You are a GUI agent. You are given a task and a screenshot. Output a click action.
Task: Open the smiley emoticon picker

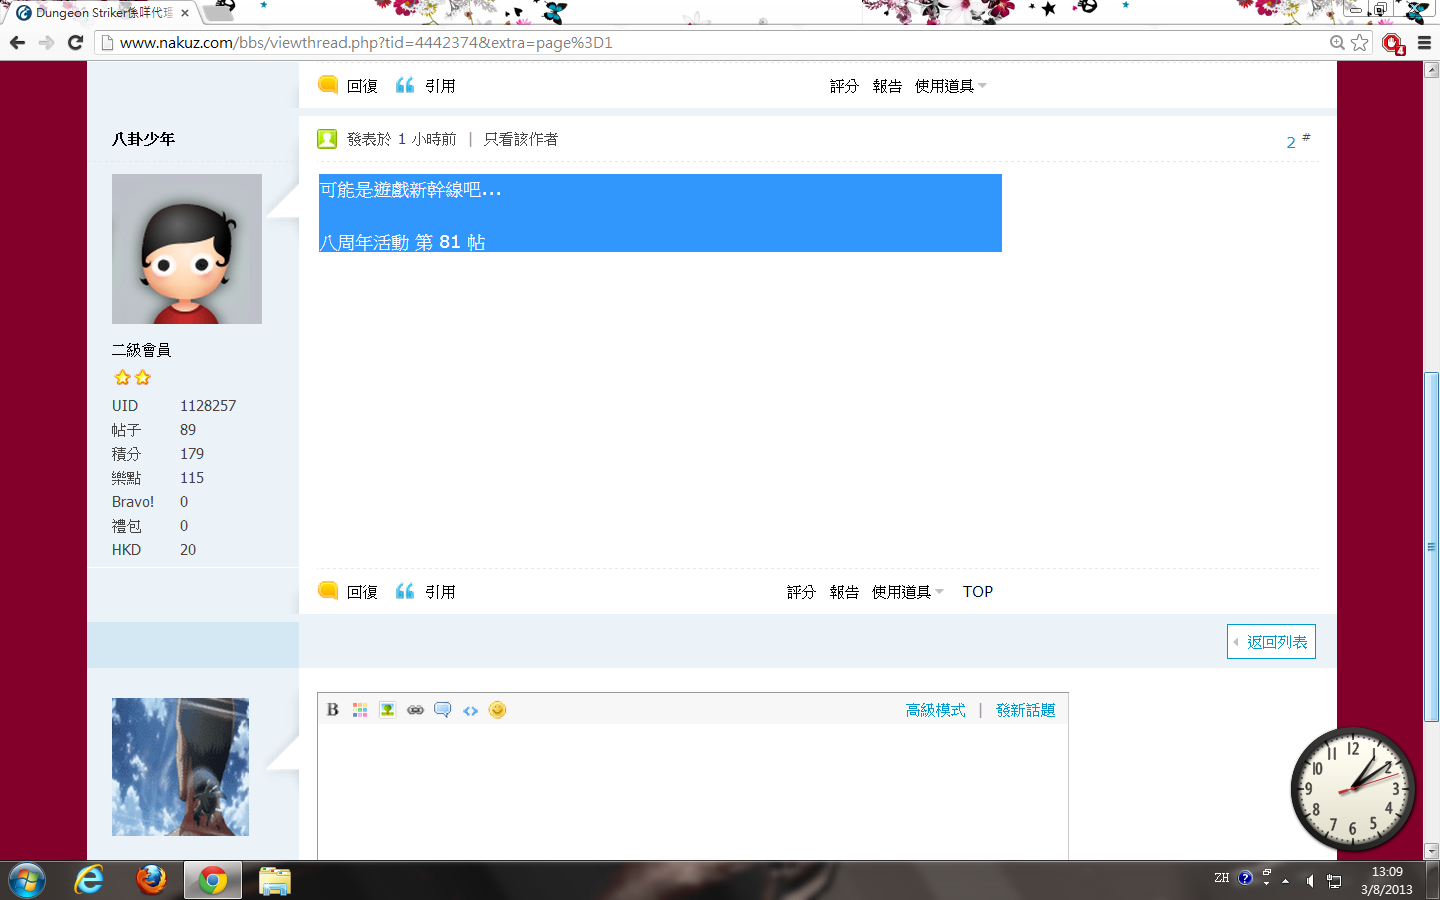(x=497, y=710)
